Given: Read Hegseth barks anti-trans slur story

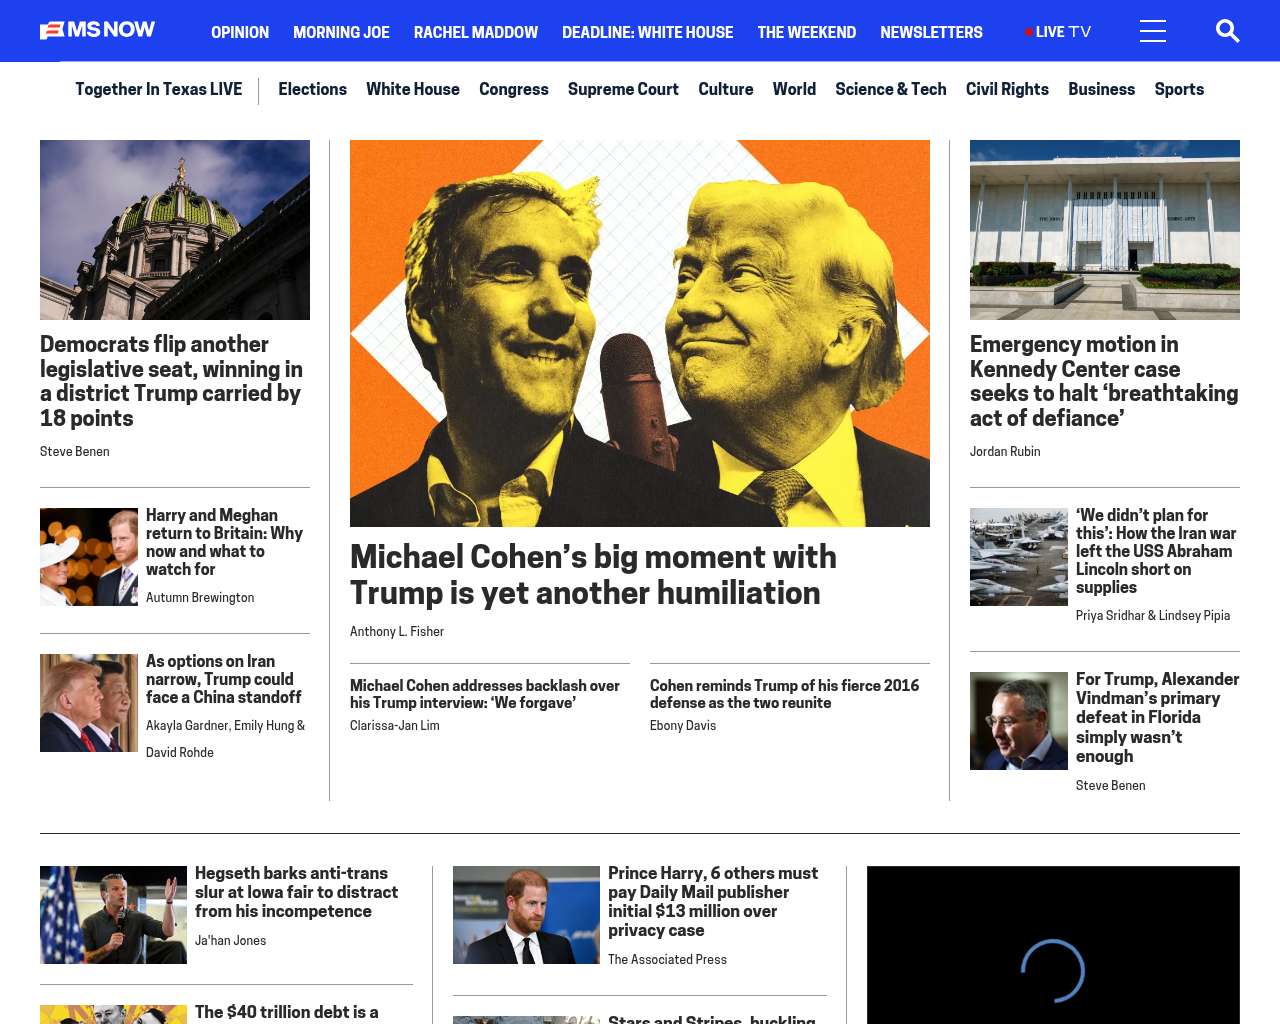Looking at the screenshot, I should (x=296, y=892).
